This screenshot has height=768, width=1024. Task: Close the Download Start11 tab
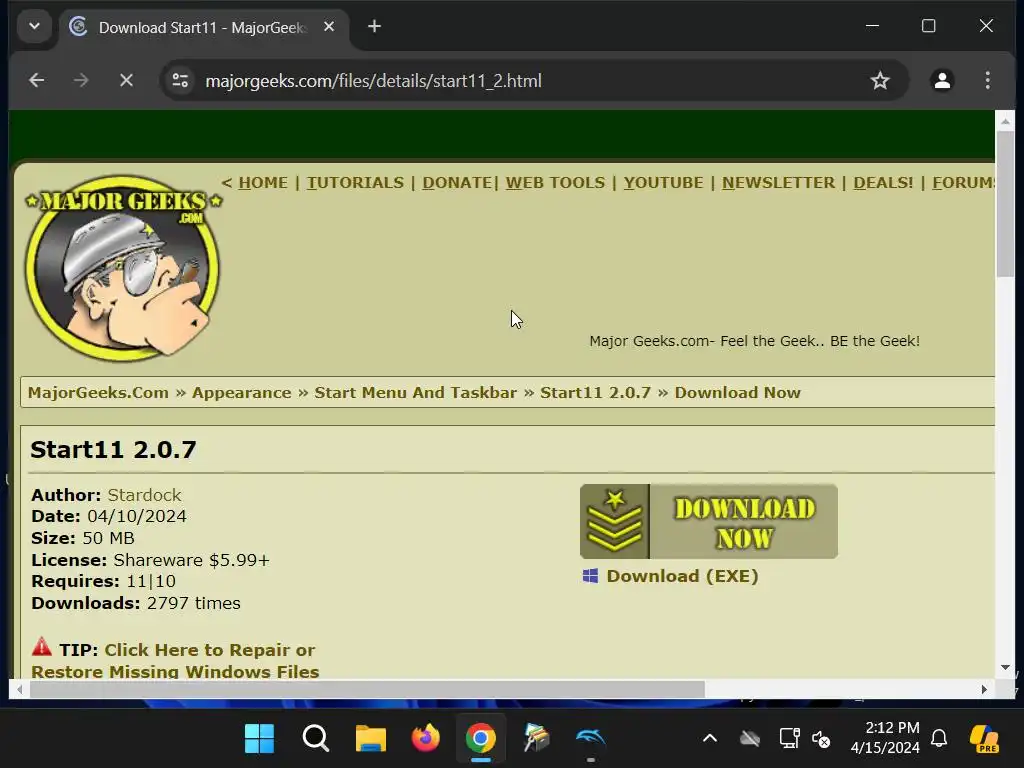(329, 27)
